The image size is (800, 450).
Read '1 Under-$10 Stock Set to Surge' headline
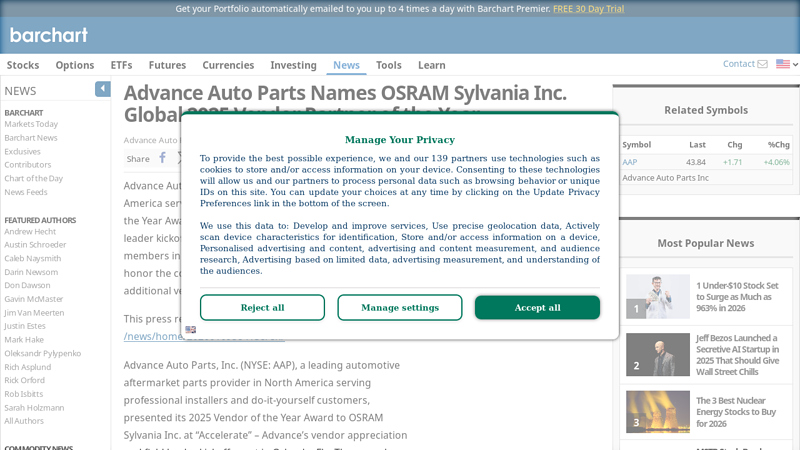click(x=737, y=297)
